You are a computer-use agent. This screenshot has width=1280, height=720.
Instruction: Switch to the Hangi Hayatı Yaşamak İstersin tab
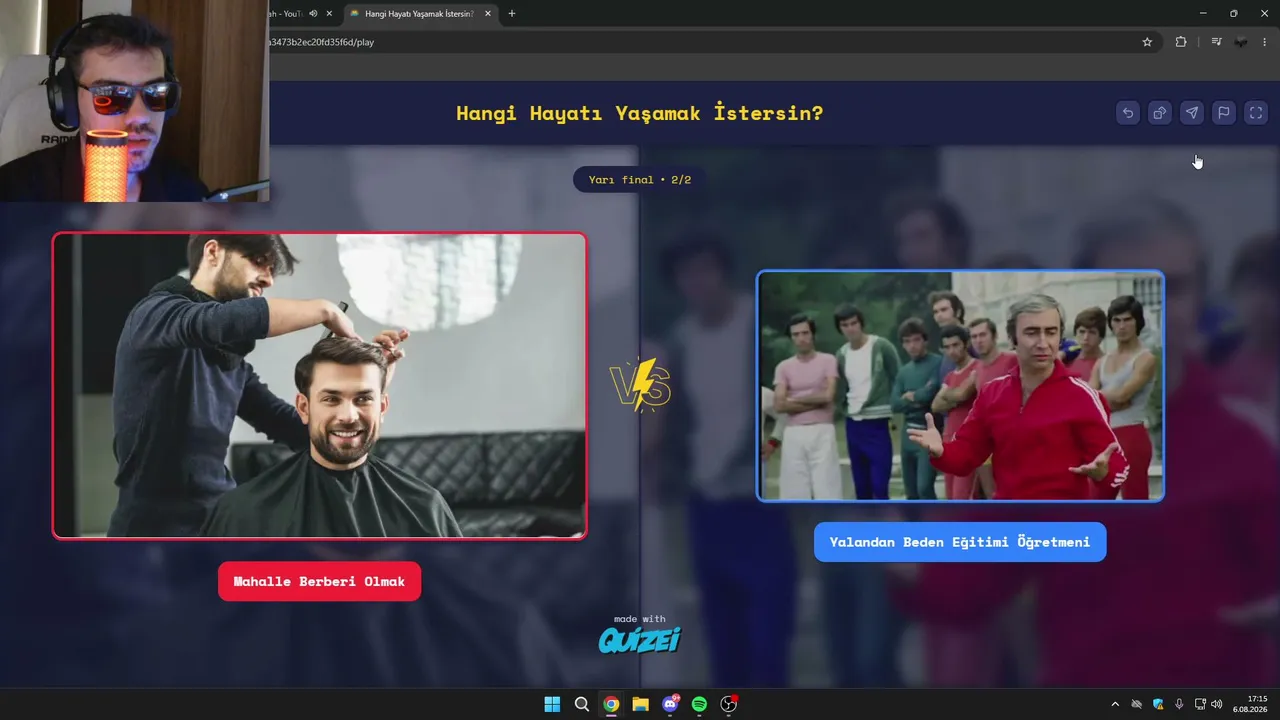pos(420,14)
